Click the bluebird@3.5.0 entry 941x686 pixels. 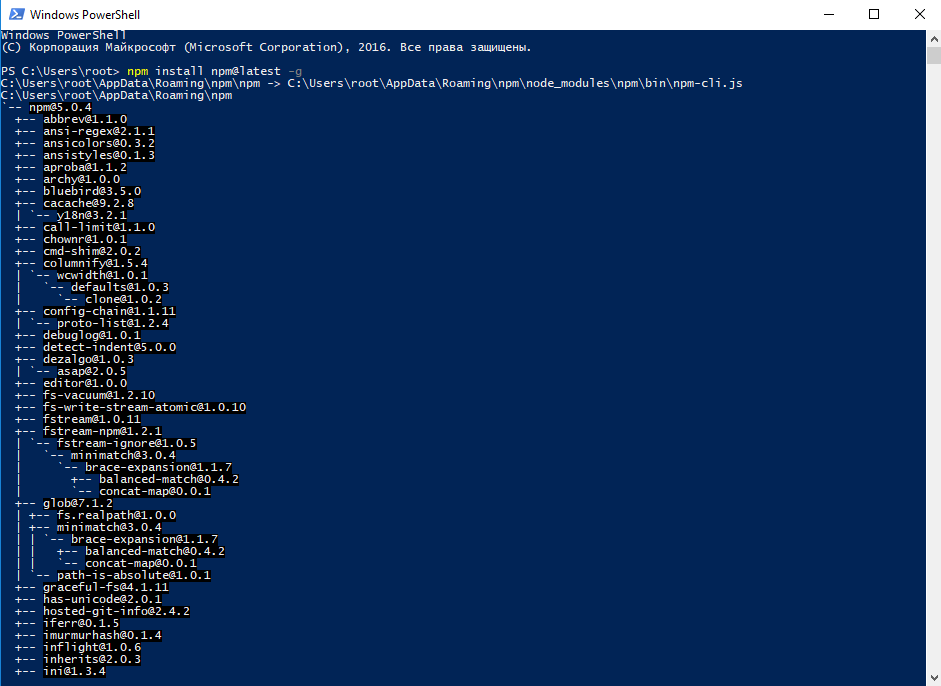(92, 191)
